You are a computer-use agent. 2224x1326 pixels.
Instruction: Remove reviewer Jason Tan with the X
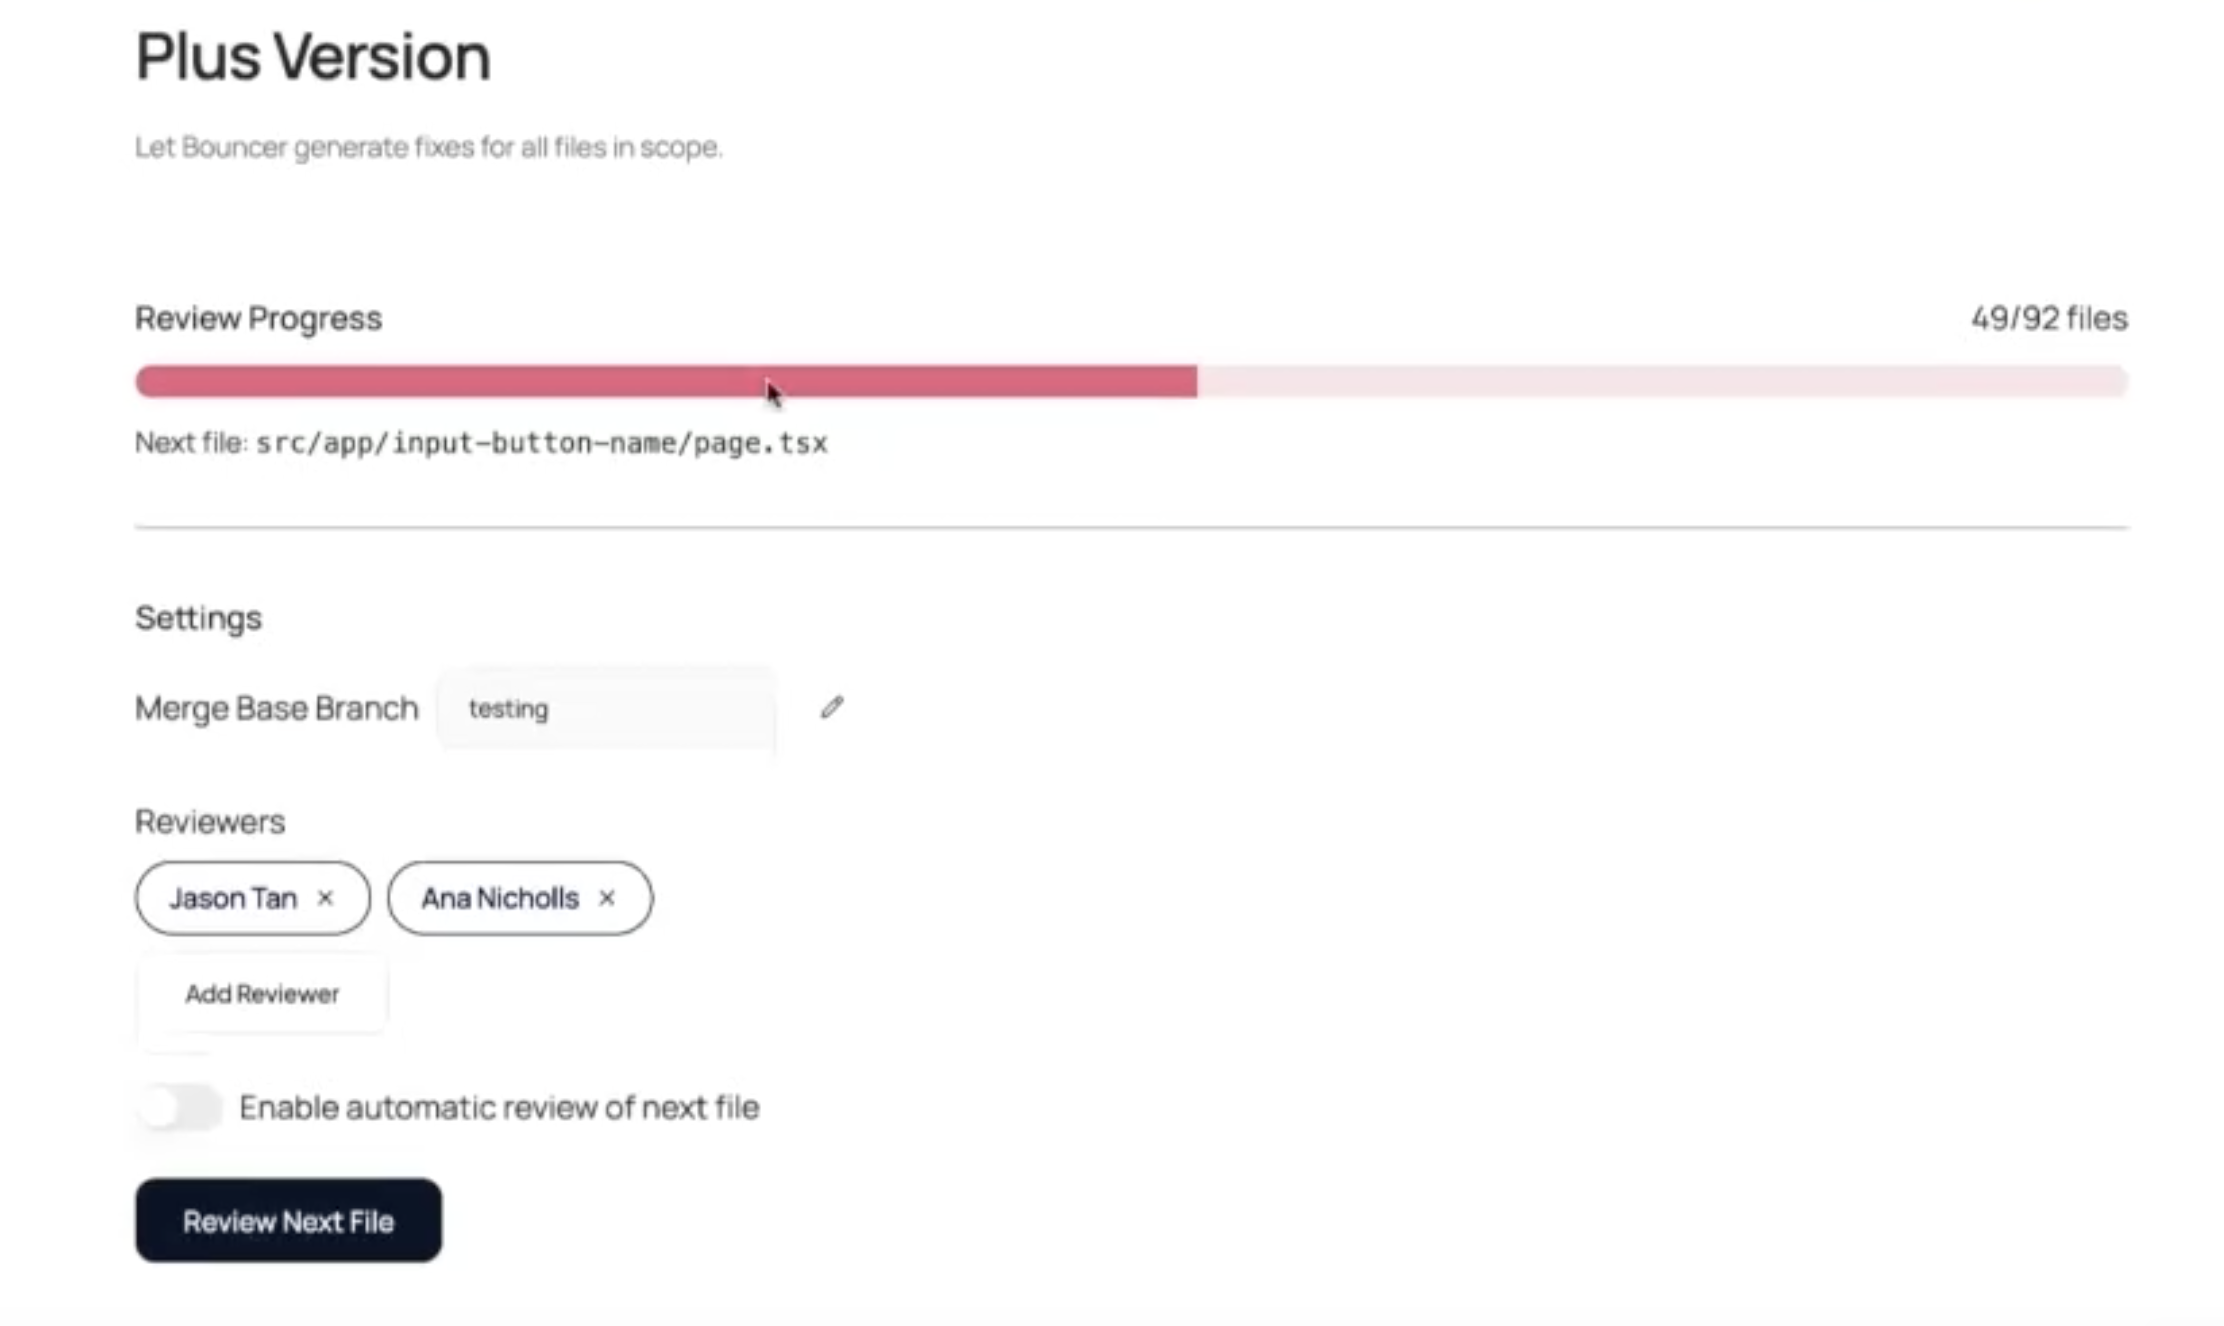325,898
